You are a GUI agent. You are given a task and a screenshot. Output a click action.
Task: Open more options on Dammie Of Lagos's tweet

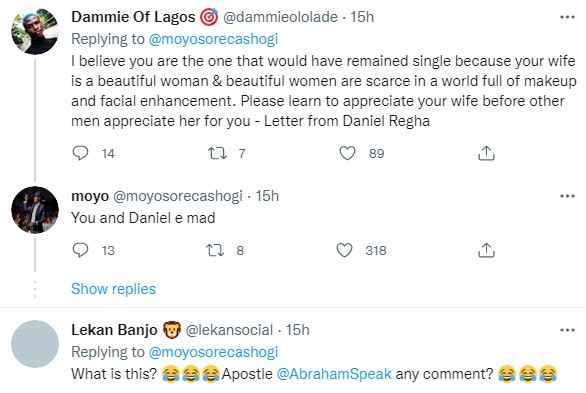(x=567, y=17)
